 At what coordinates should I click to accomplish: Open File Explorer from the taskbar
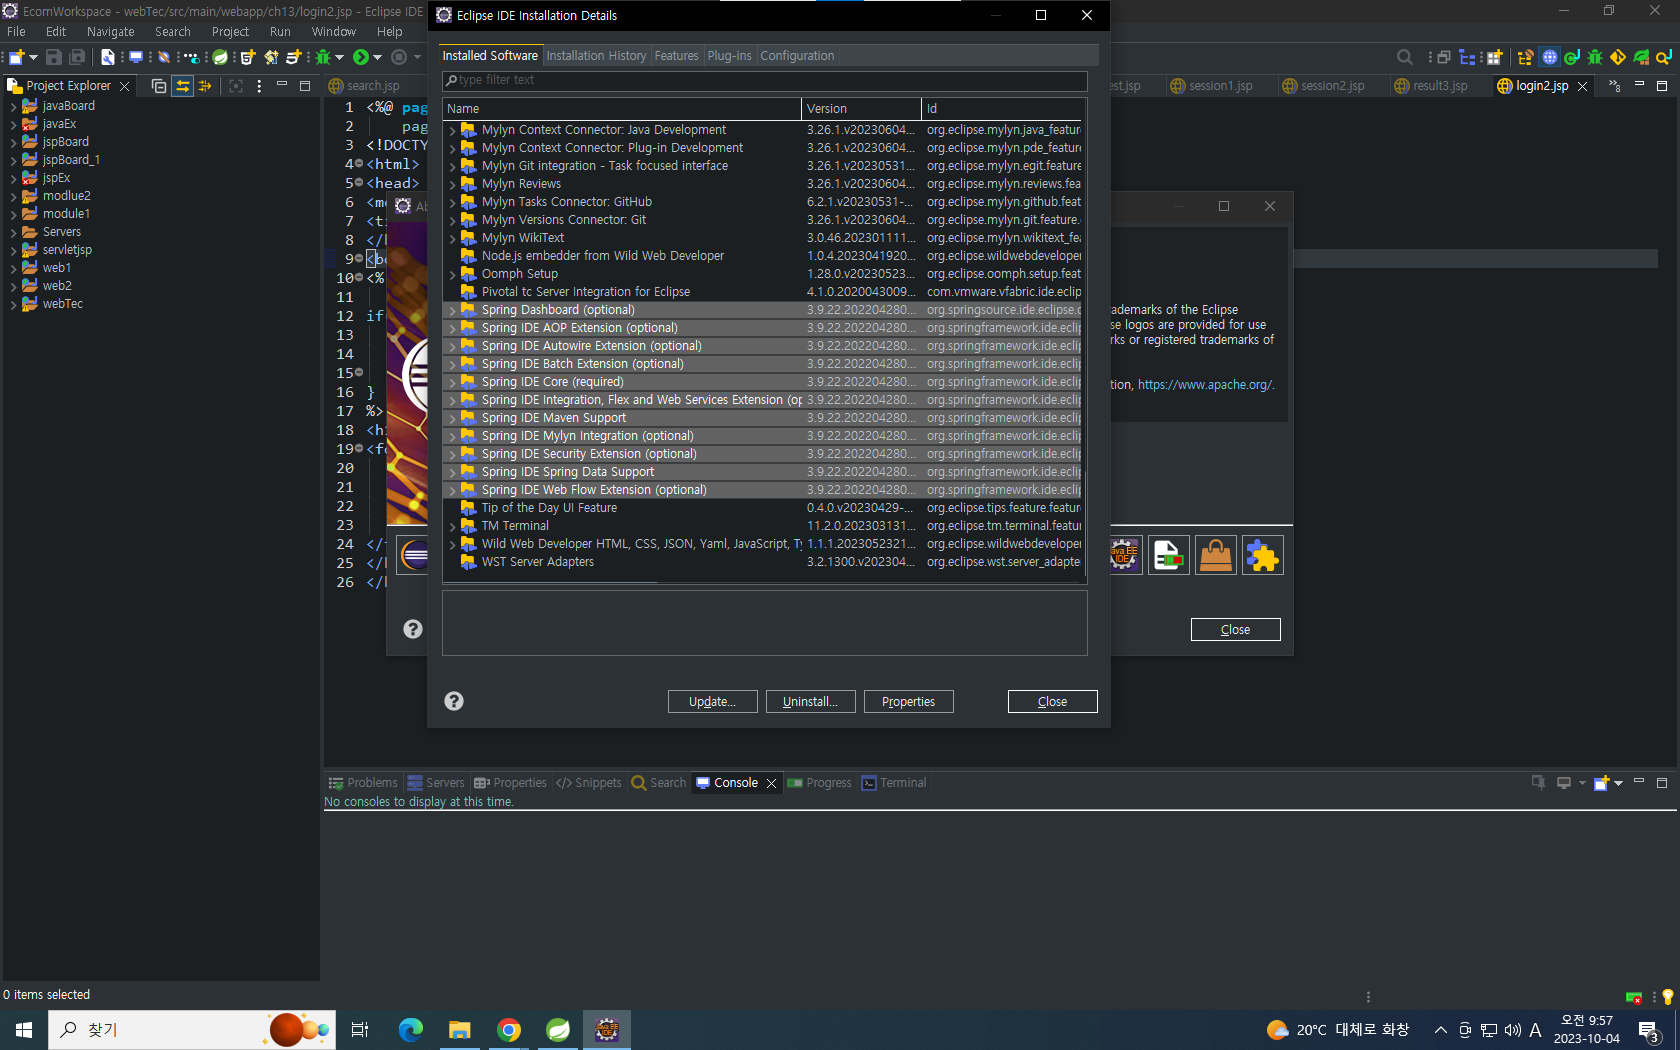(x=459, y=1030)
